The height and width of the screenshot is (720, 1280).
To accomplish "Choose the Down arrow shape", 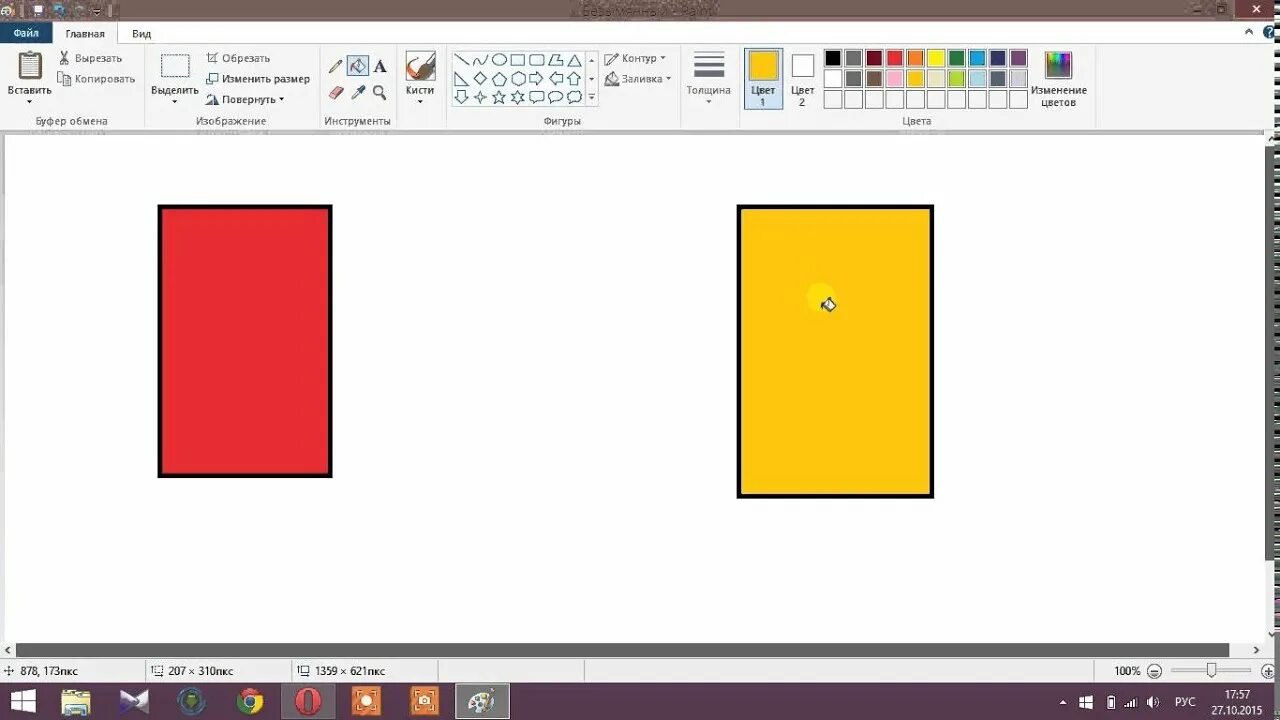I will click(462, 97).
